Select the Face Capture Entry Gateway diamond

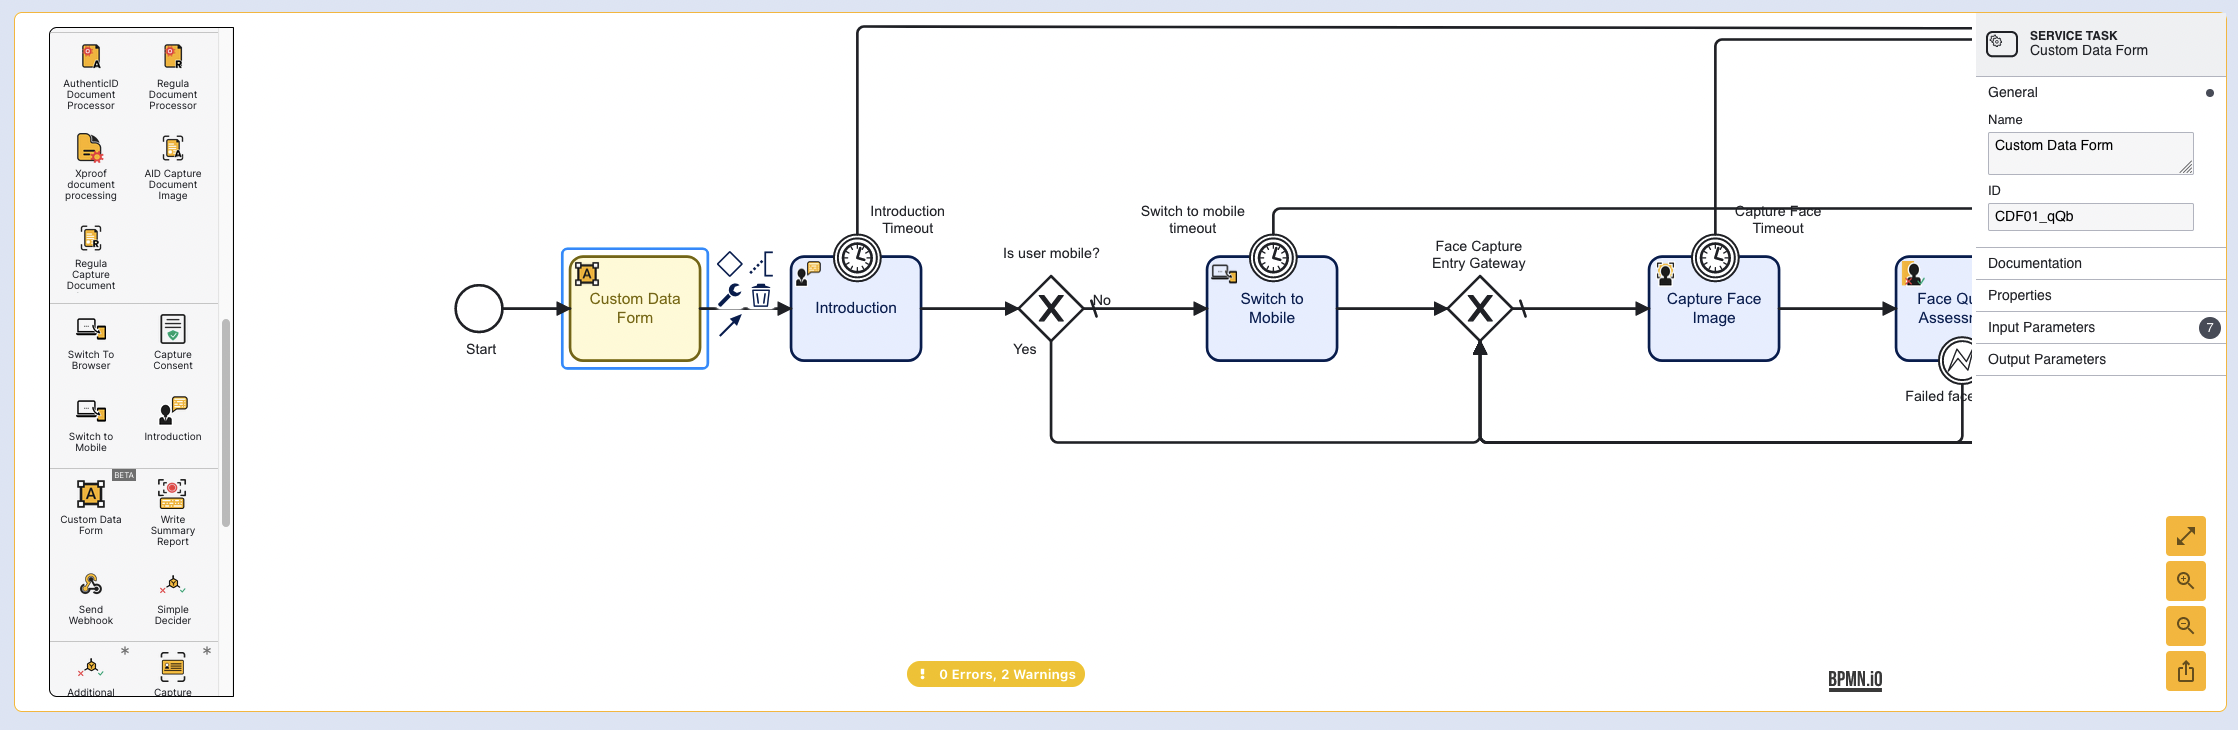point(1480,309)
